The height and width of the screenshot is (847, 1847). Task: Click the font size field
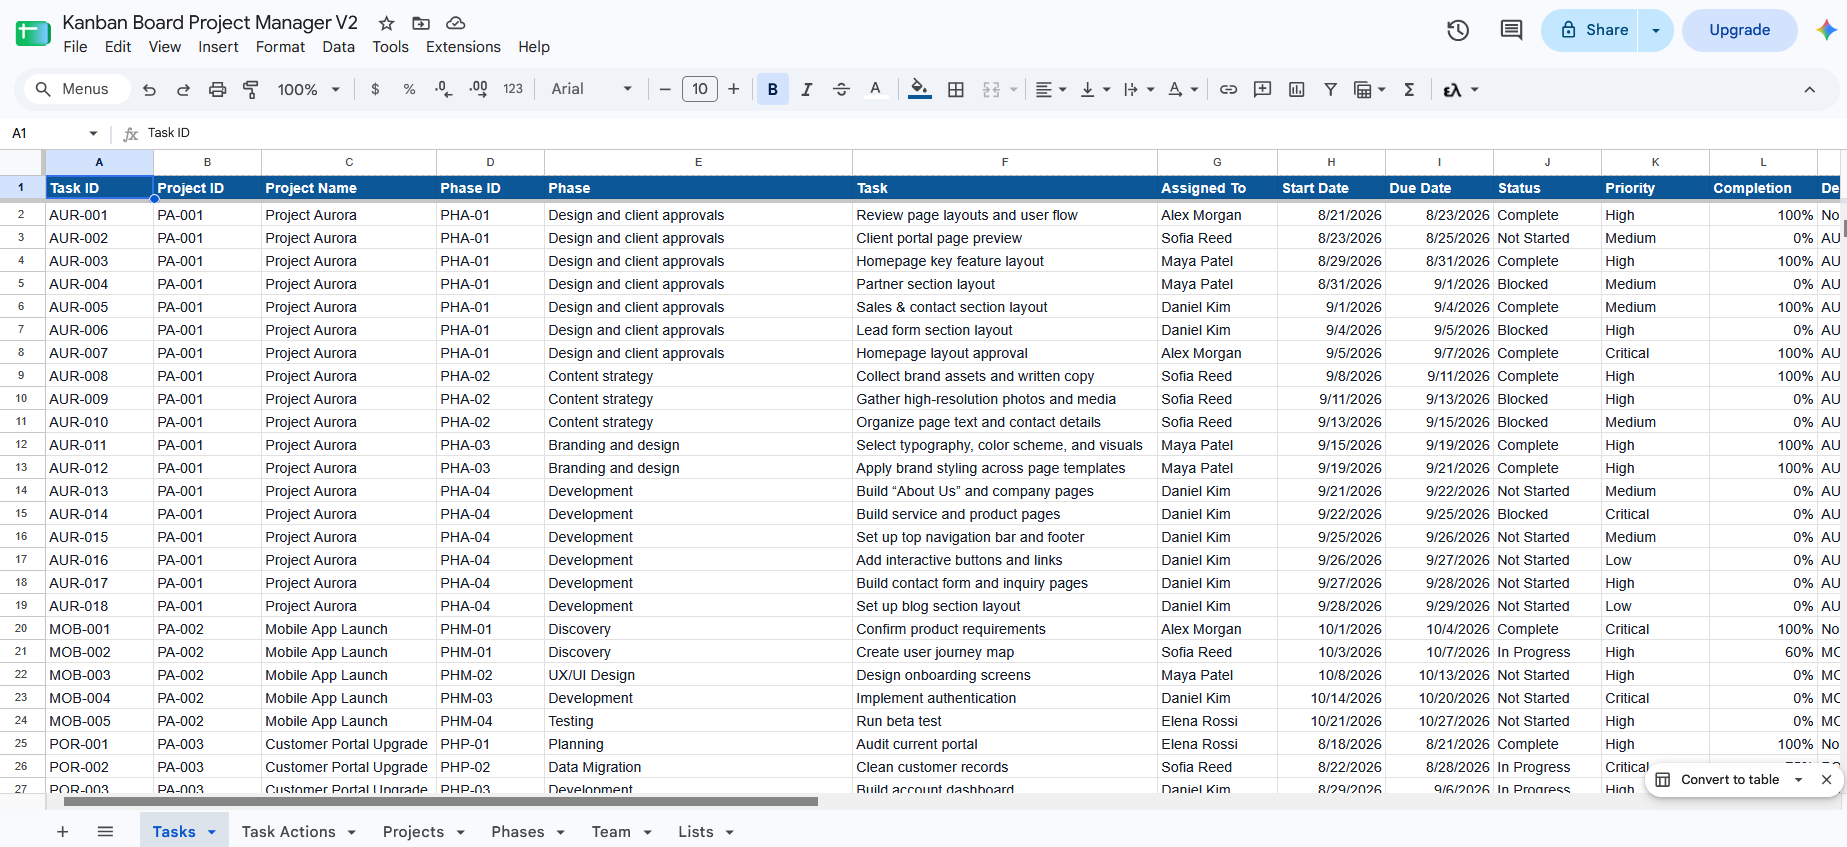(x=700, y=90)
